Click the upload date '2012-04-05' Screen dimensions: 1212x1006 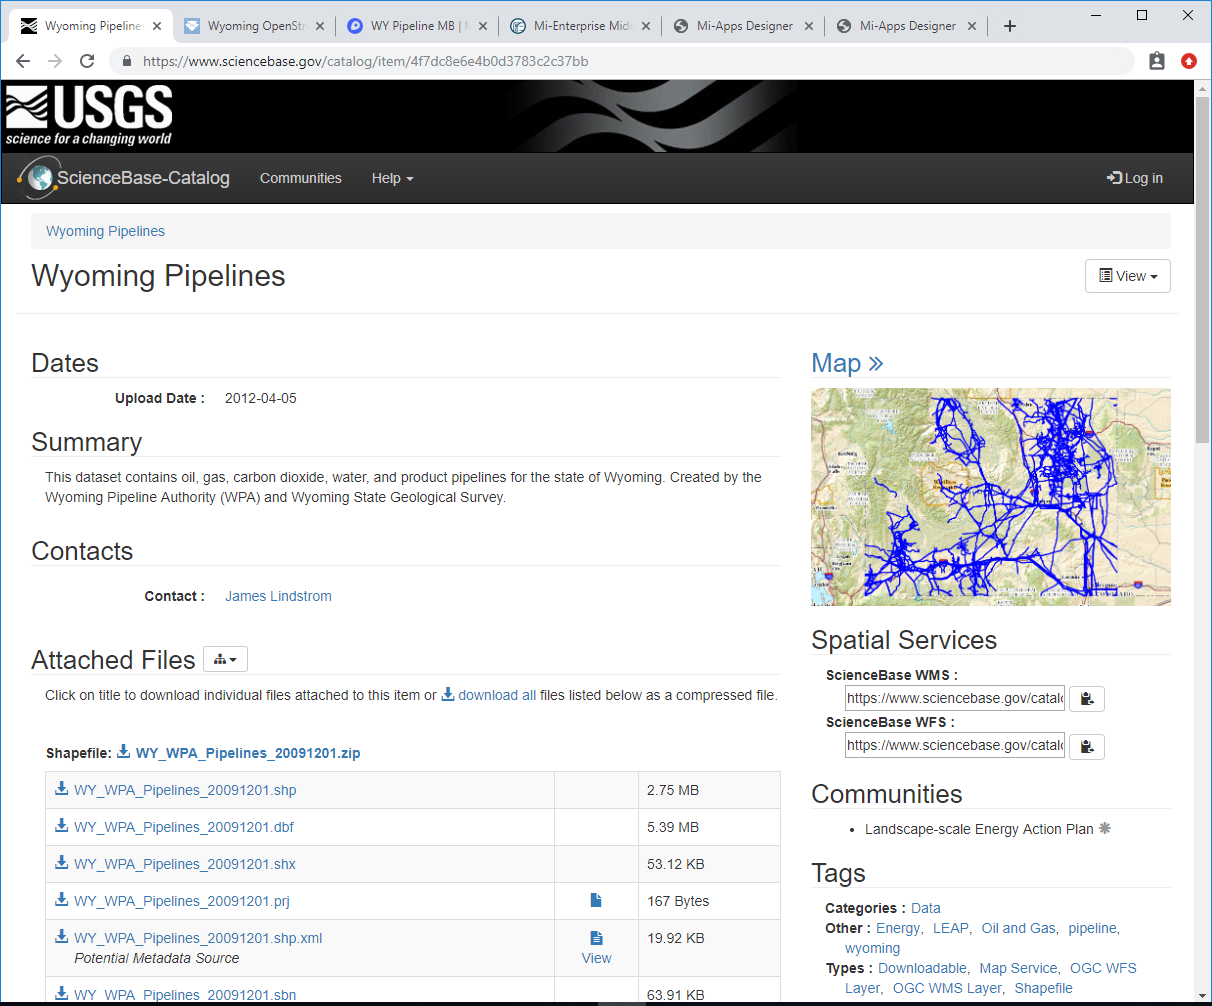(261, 398)
